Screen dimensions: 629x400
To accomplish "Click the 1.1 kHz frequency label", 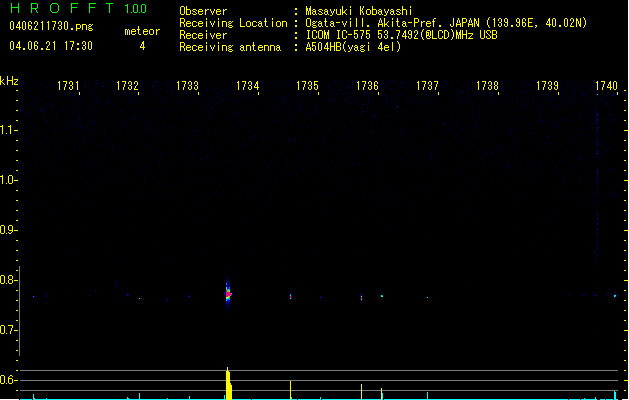I will tap(8, 130).
